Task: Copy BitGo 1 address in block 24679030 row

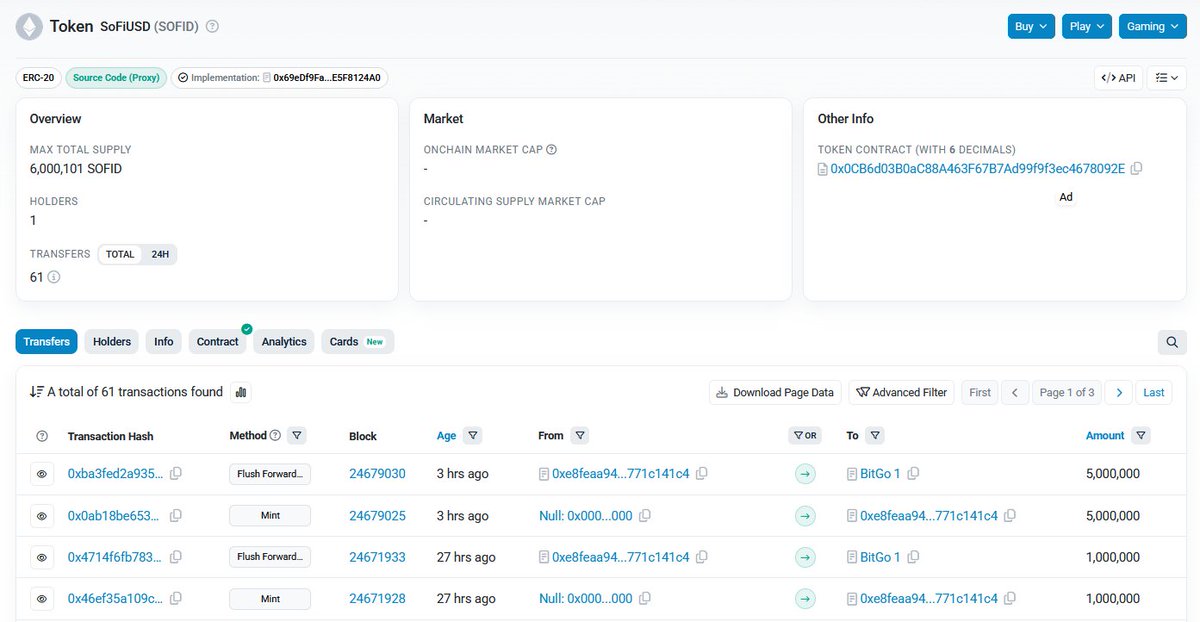Action: coord(913,474)
